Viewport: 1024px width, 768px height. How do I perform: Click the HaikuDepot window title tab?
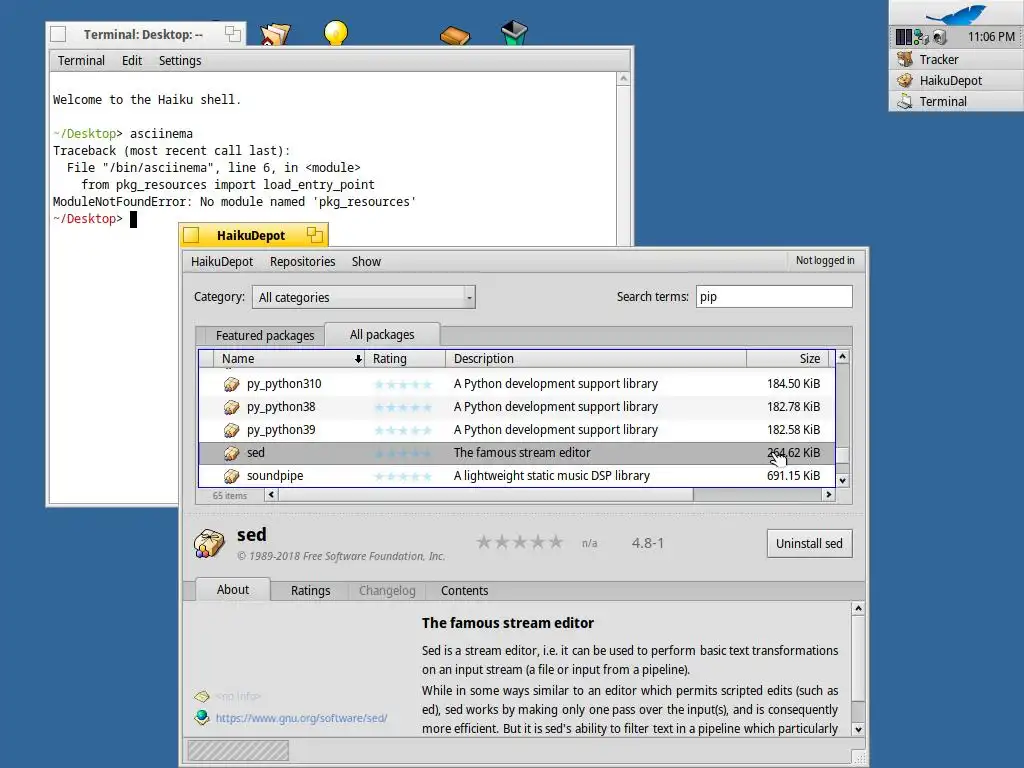[251, 236]
